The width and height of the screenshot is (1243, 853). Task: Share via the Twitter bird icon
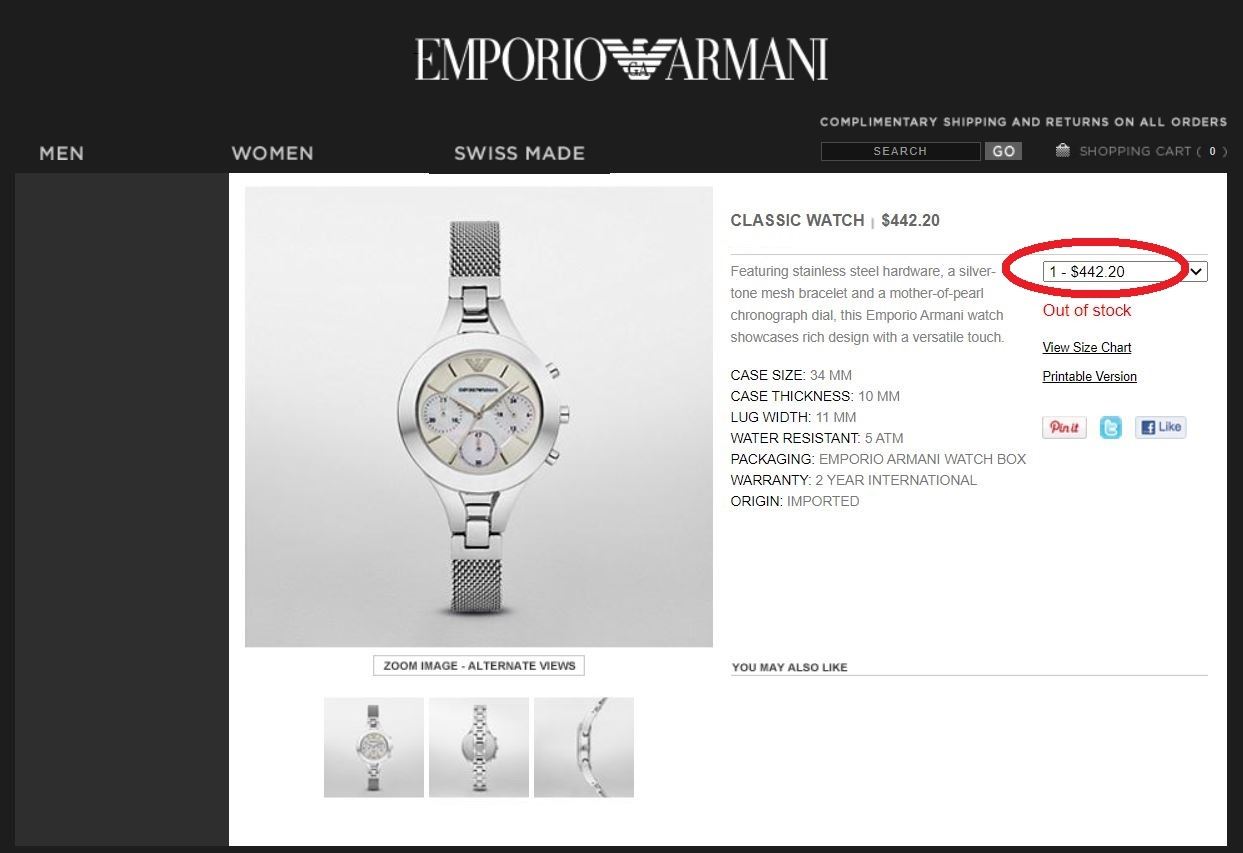pos(1111,427)
